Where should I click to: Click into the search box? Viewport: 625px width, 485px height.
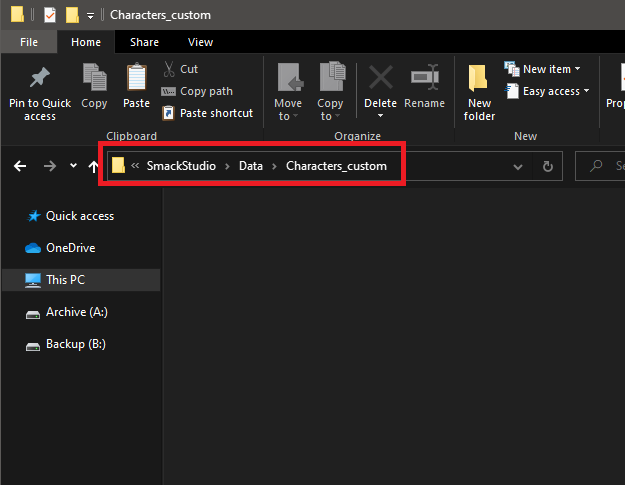[x=600, y=166]
